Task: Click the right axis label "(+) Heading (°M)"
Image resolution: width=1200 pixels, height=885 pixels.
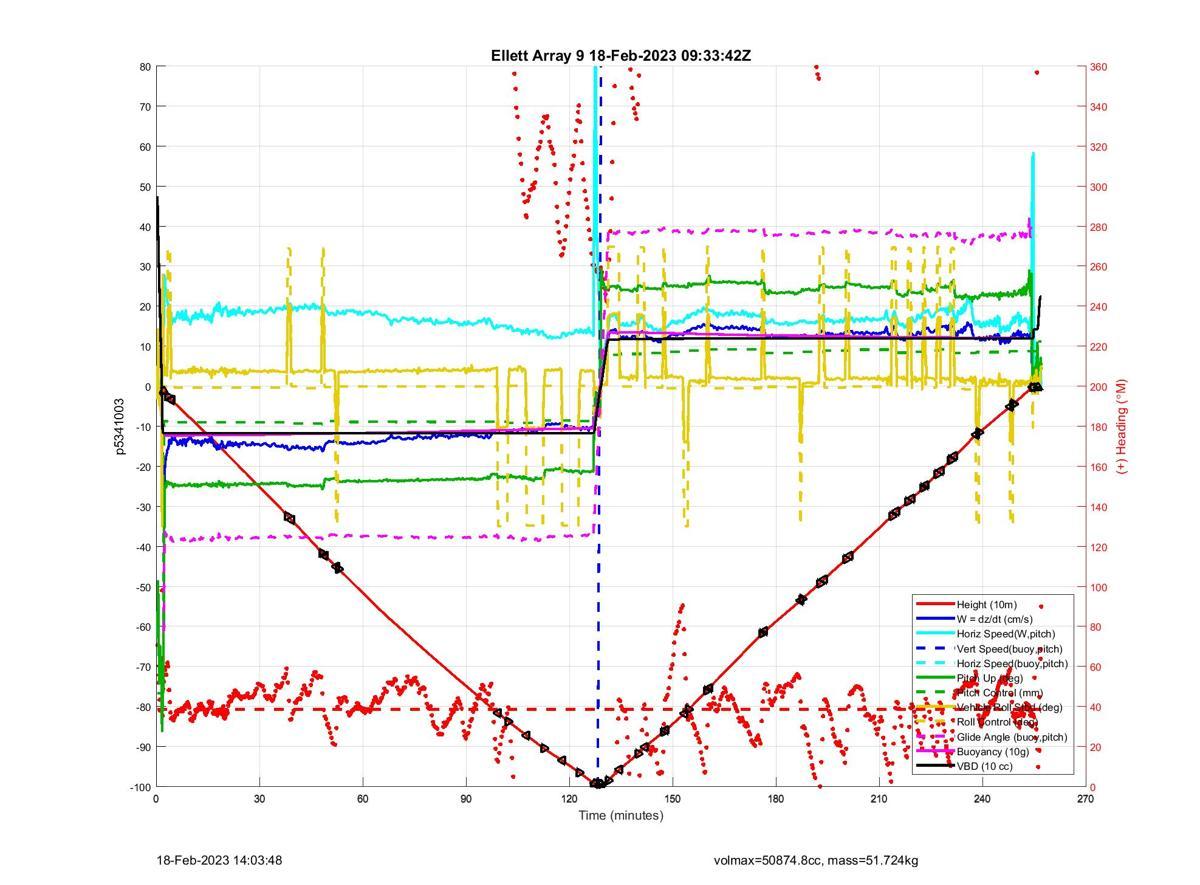Action: [x=1121, y=426]
